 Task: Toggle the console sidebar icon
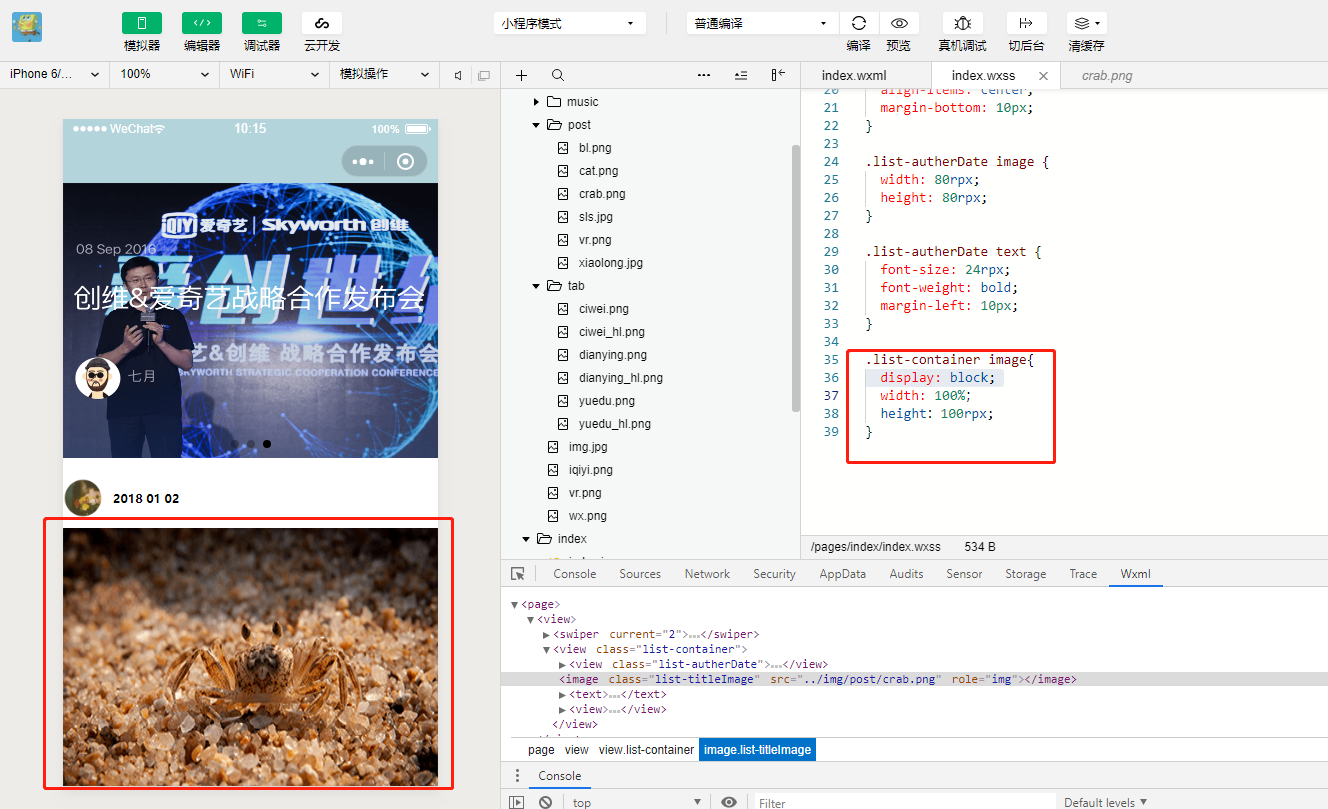(517, 802)
